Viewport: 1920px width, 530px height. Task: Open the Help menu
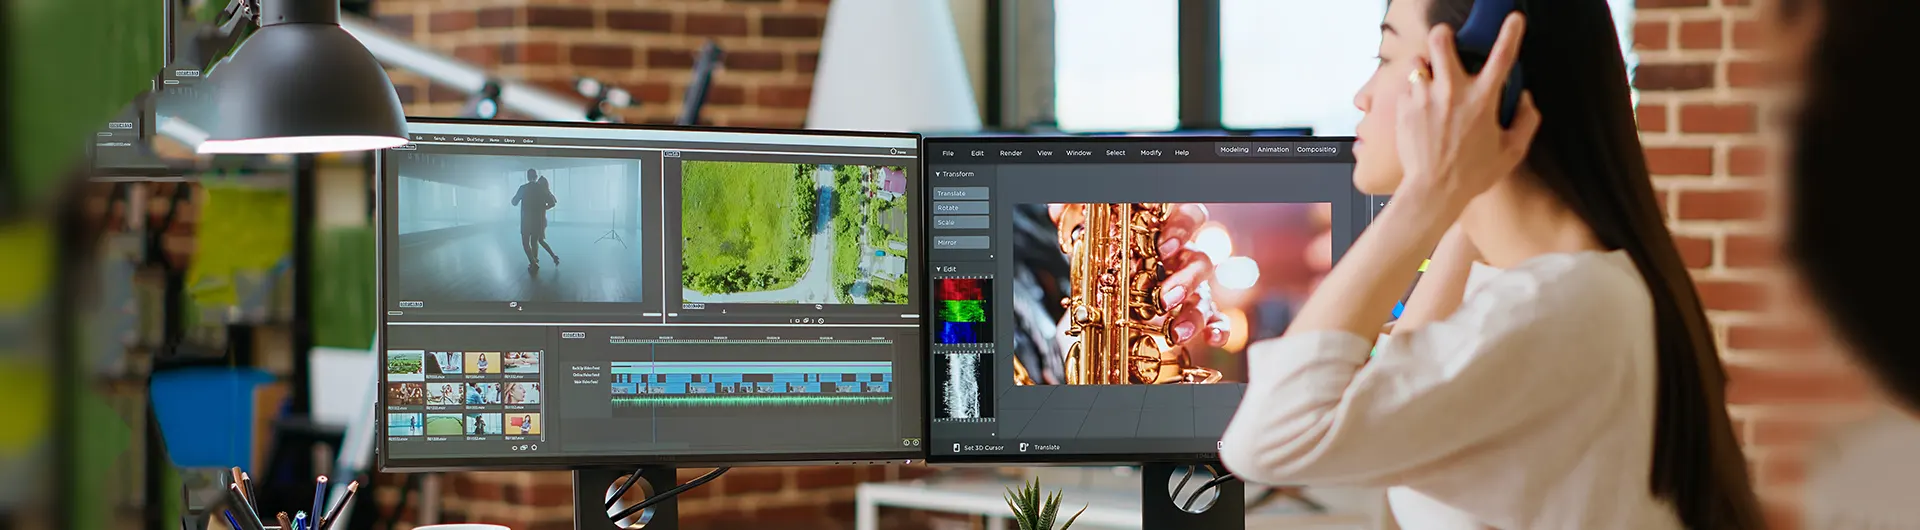(1182, 153)
